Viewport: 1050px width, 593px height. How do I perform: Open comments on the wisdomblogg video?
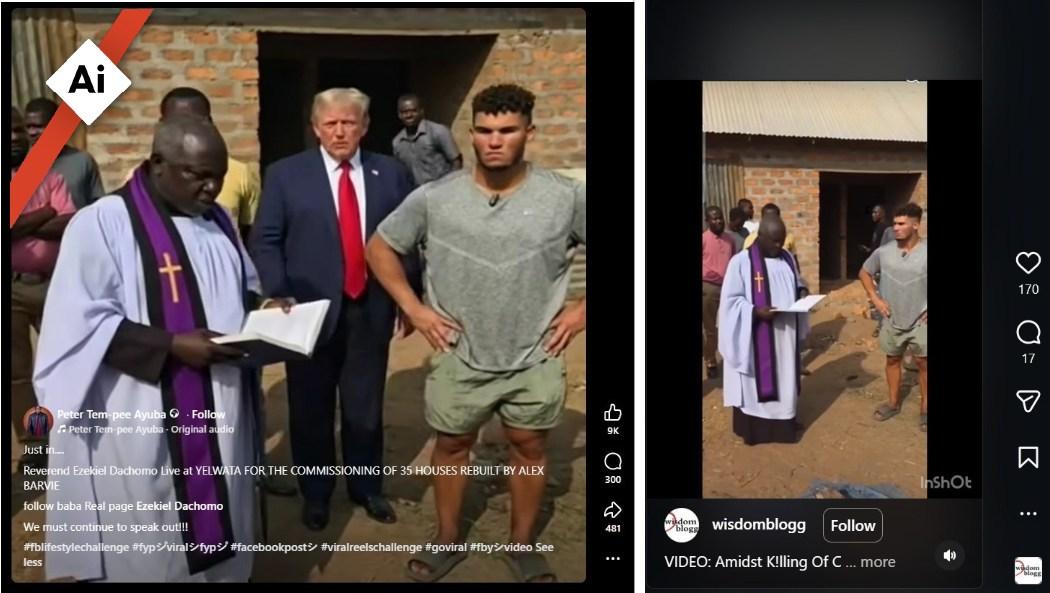click(x=1028, y=332)
